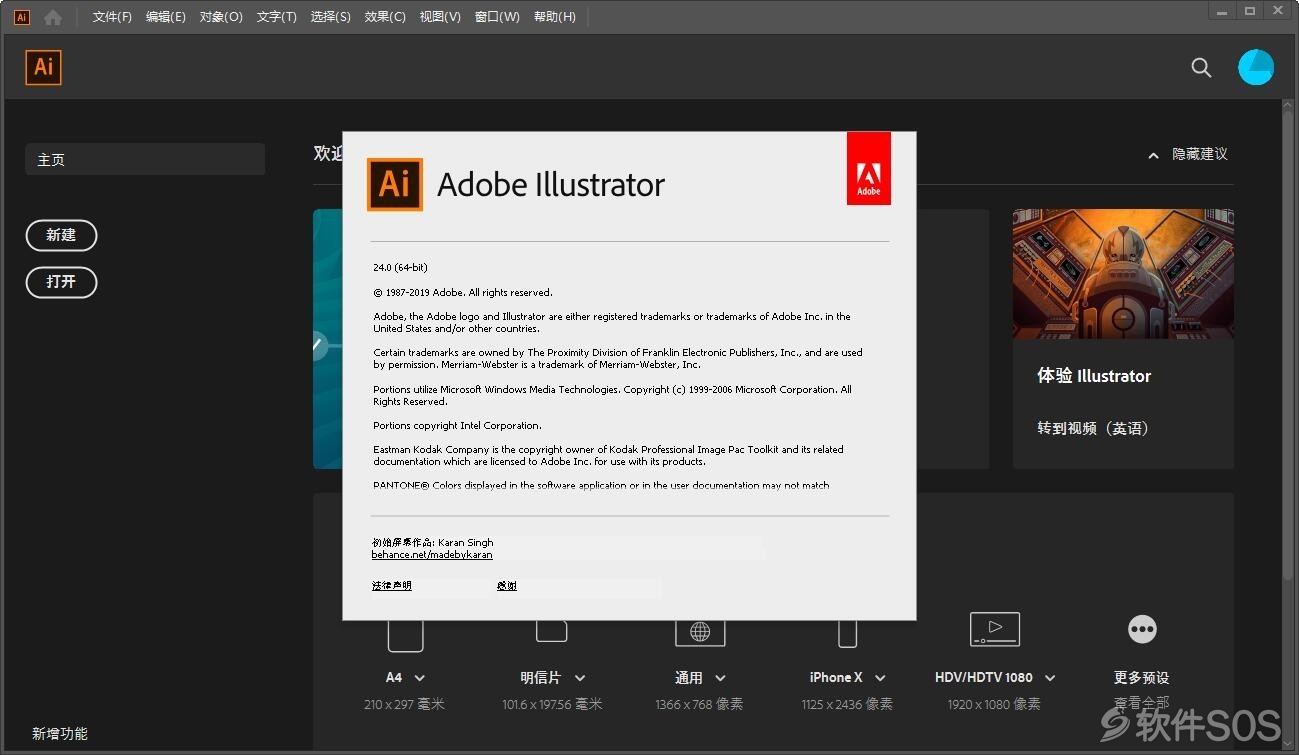Viewport: 1299px width, 755px height.
Task: Click the home icon in title bar
Action: (53, 17)
